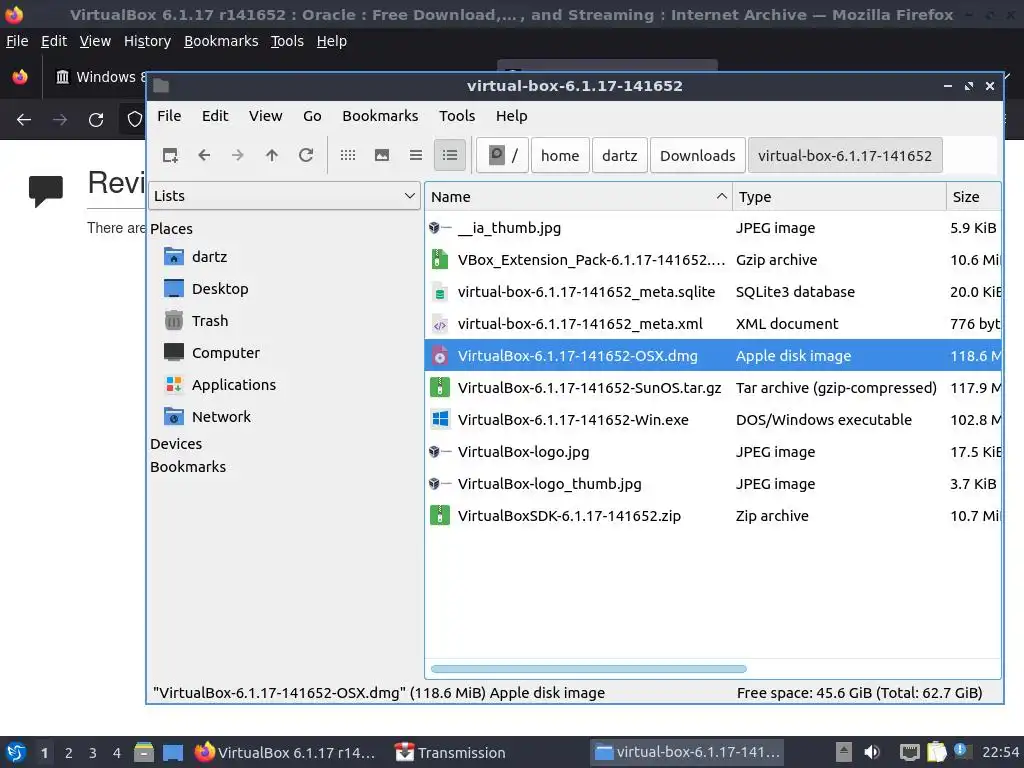This screenshot has width=1024, height=768.
Task: Select the VBox_Extension_Pack gzip archive
Action: point(712,260)
